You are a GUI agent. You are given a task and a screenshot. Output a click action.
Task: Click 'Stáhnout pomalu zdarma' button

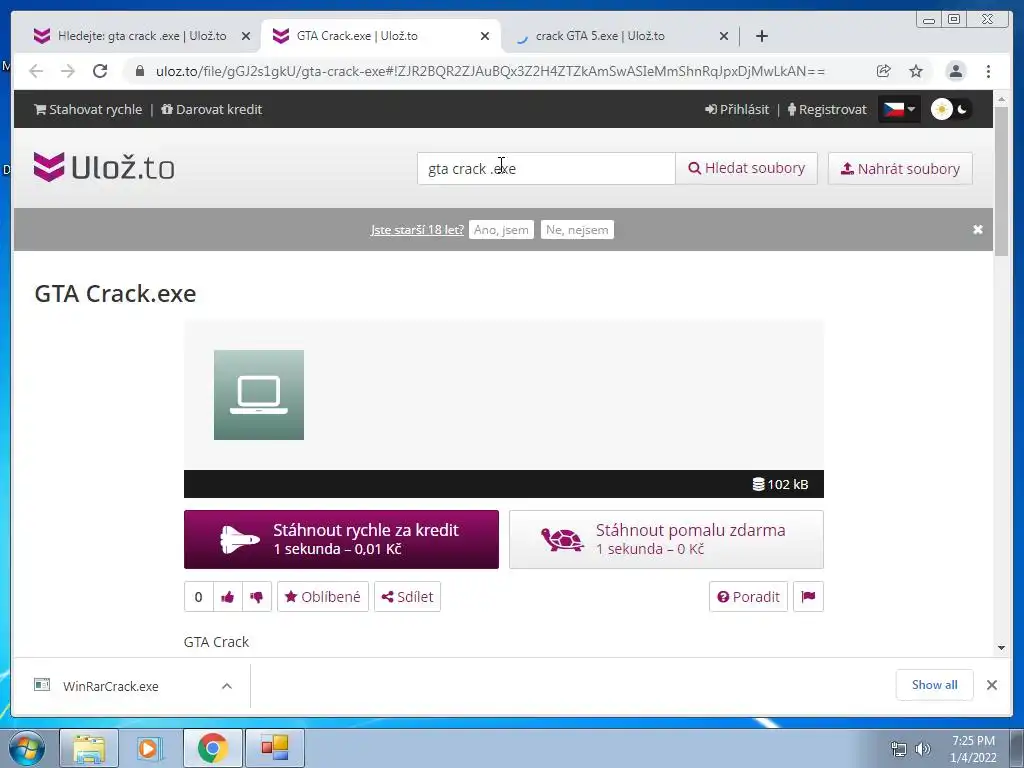666,539
